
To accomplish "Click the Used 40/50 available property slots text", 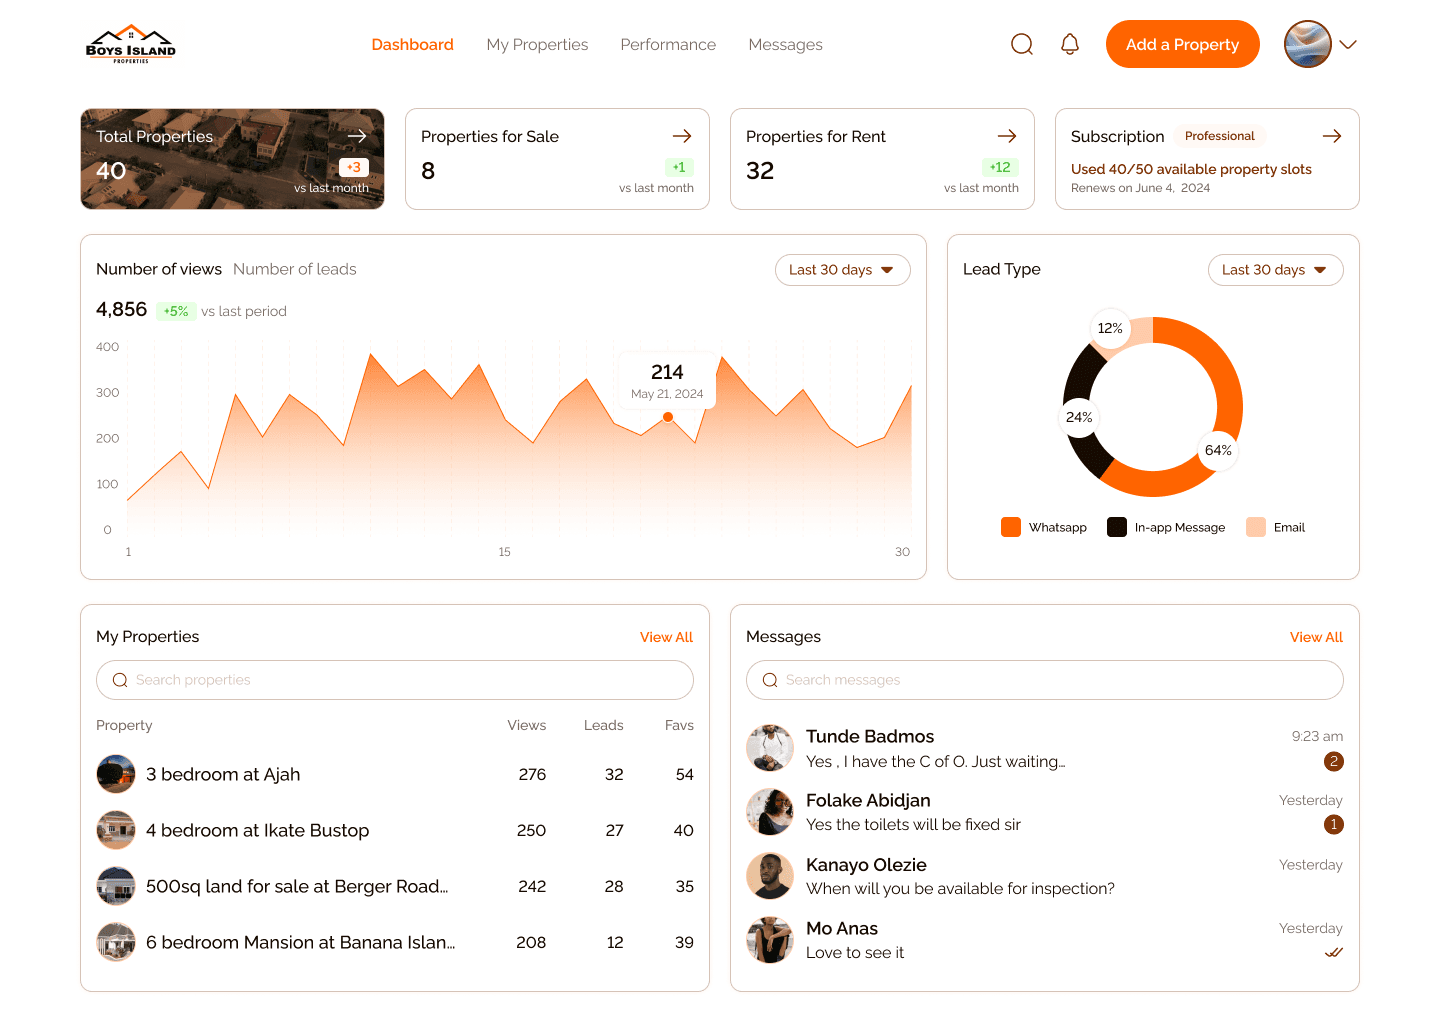I will [x=1191, y=169].
